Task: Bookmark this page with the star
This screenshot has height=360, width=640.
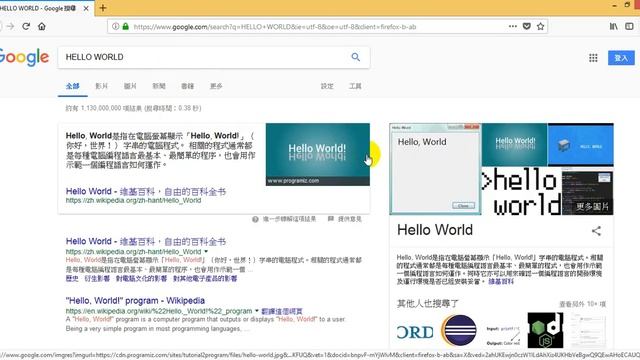Action: [x=540, y=27]
